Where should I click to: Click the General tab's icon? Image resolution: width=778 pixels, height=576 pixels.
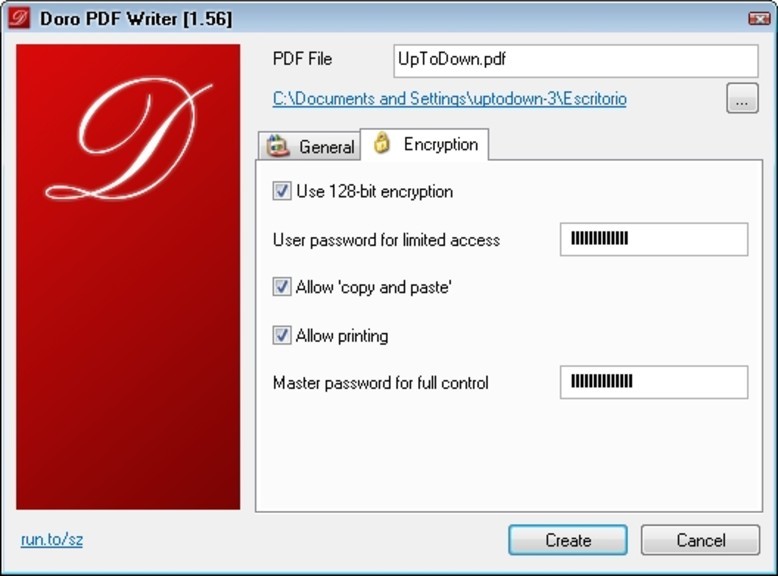coord(277,146)
